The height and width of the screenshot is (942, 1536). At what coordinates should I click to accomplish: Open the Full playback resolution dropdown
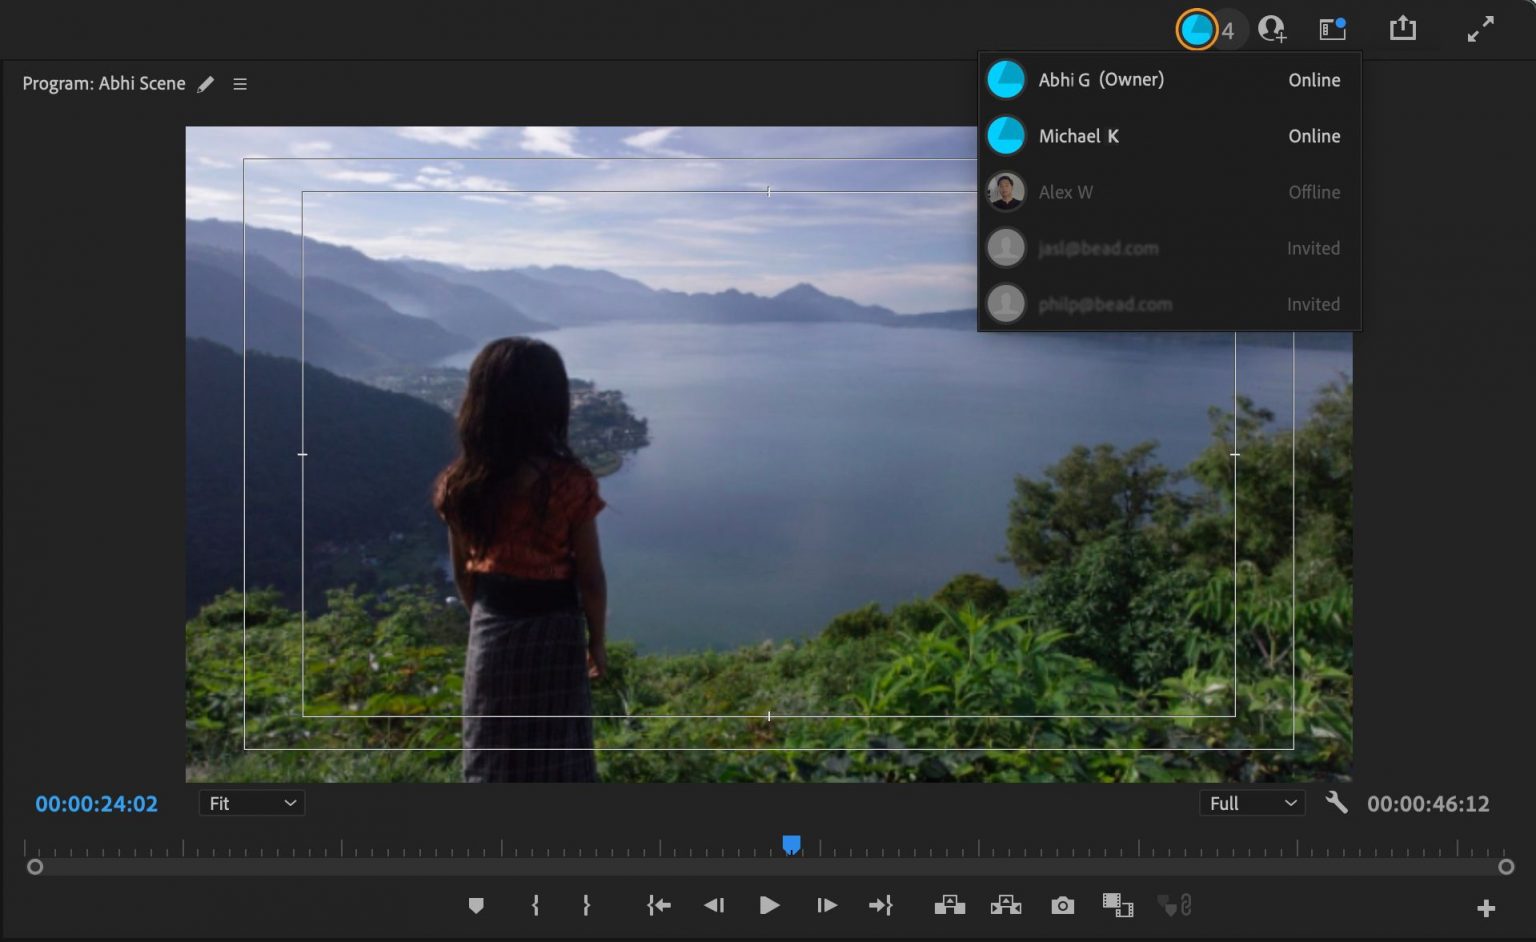pyautogui.click(x=1251, y=803)
